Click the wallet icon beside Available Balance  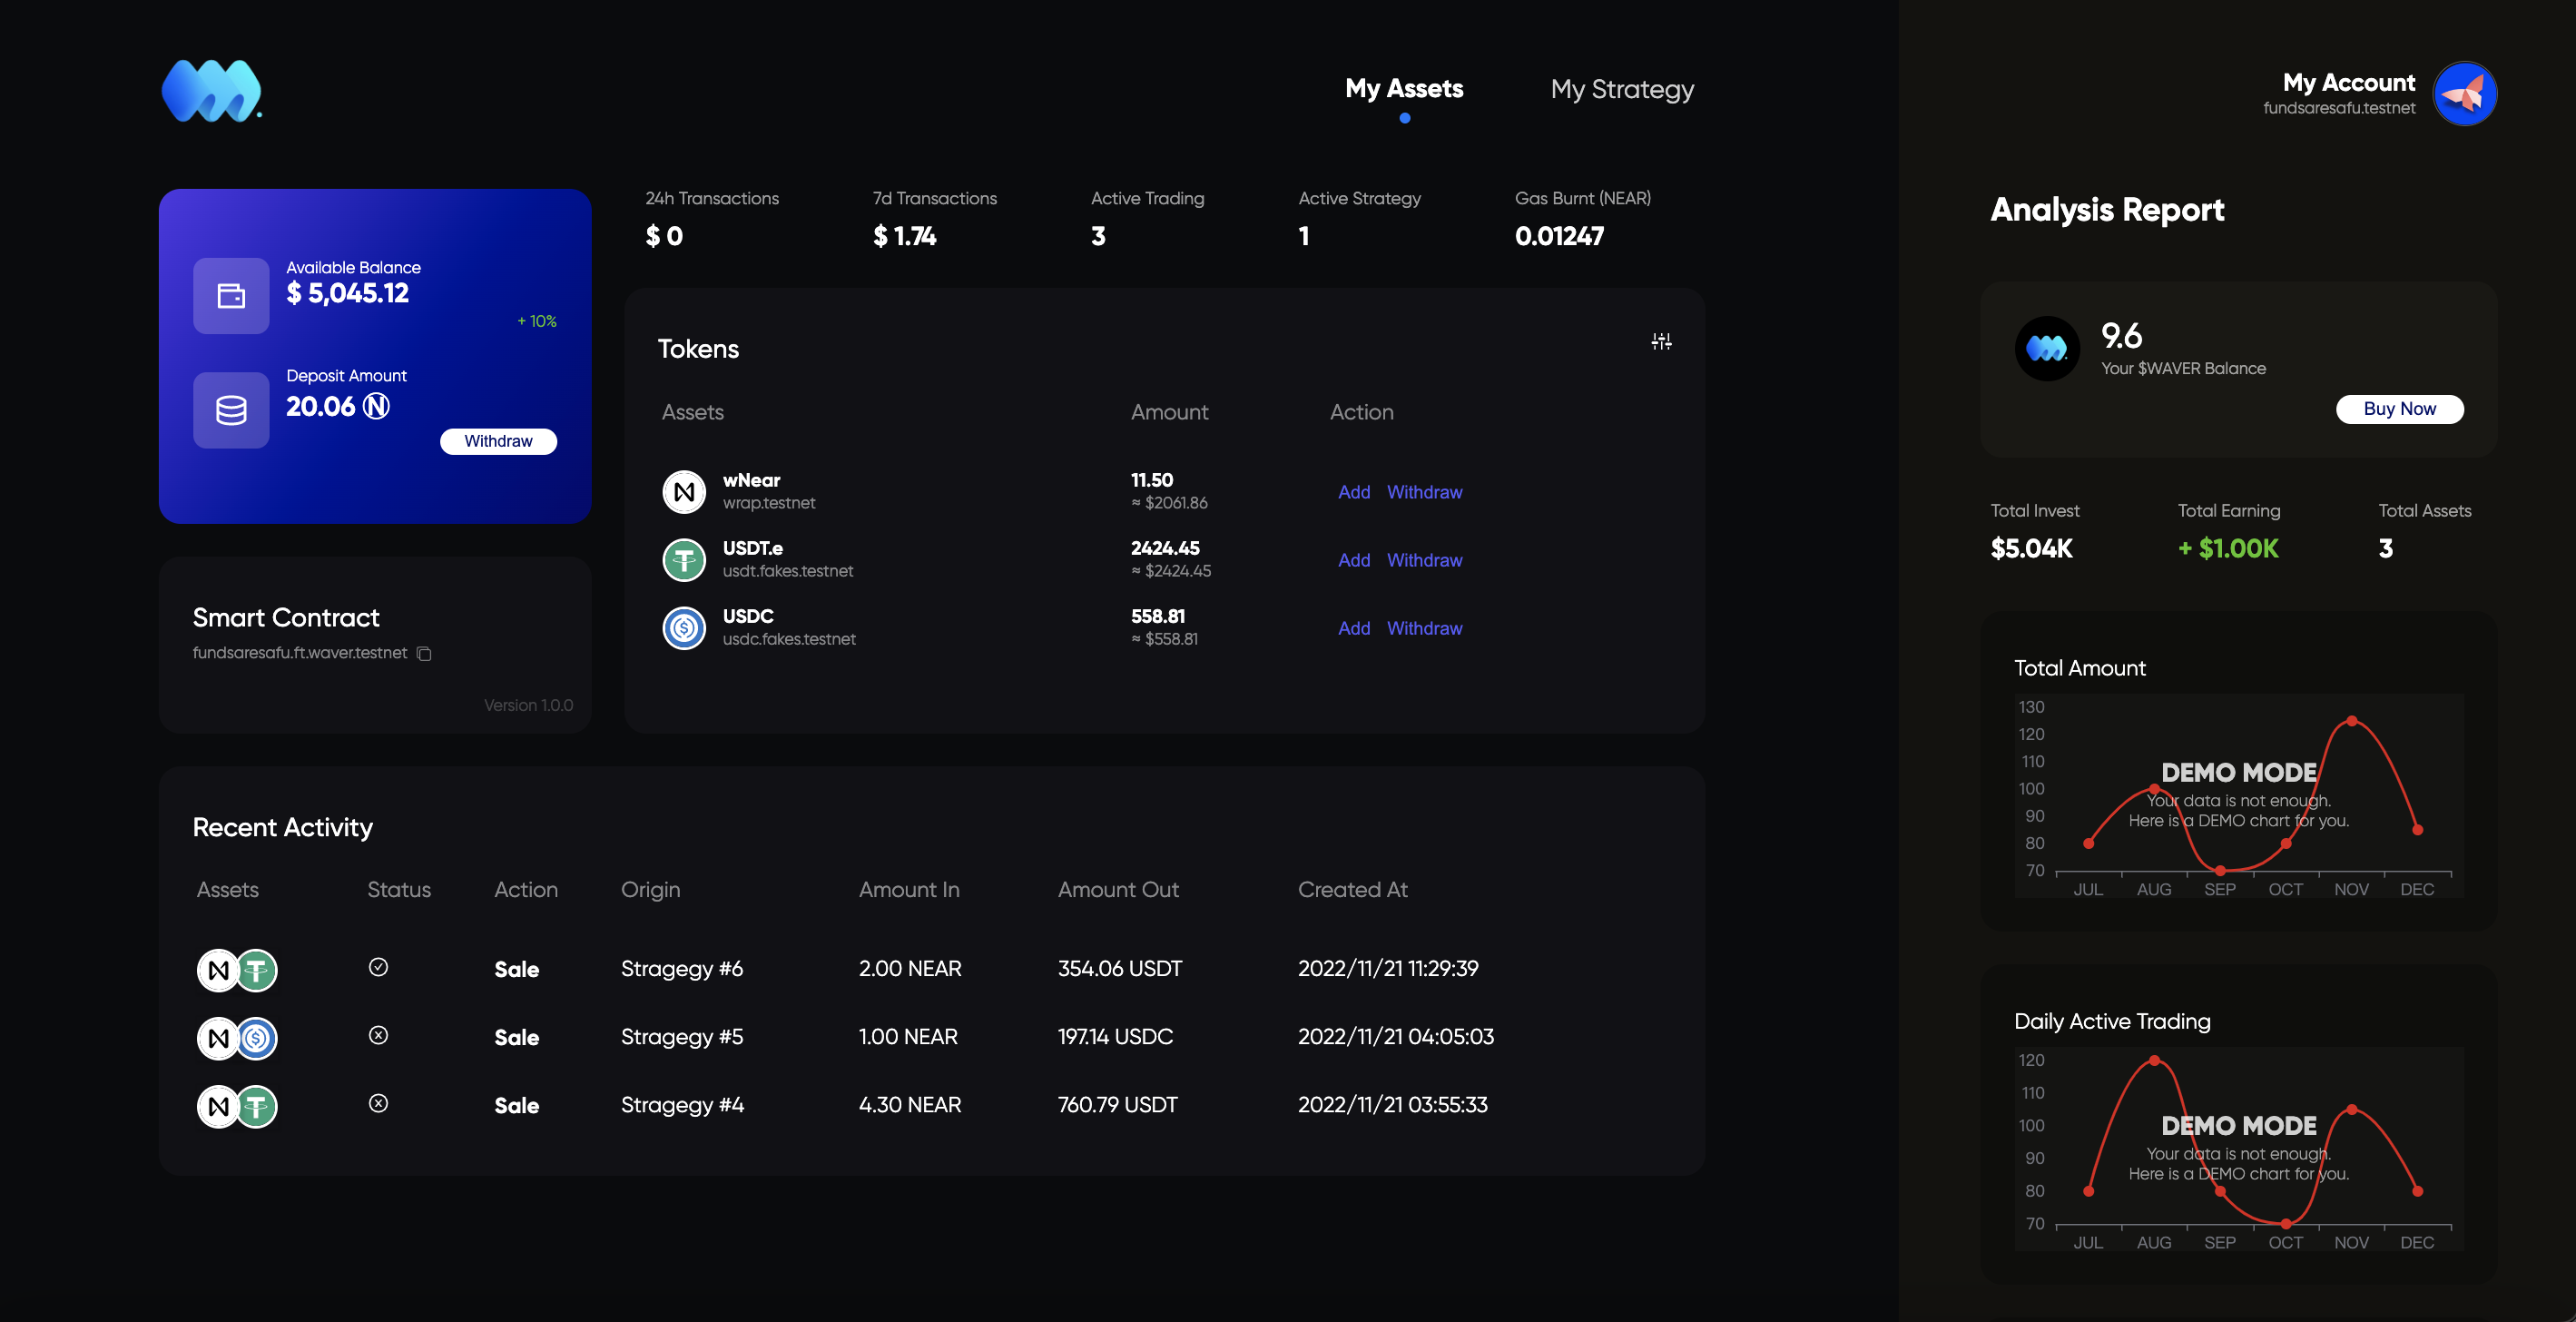pyautogui.click(x=231, y=295)
